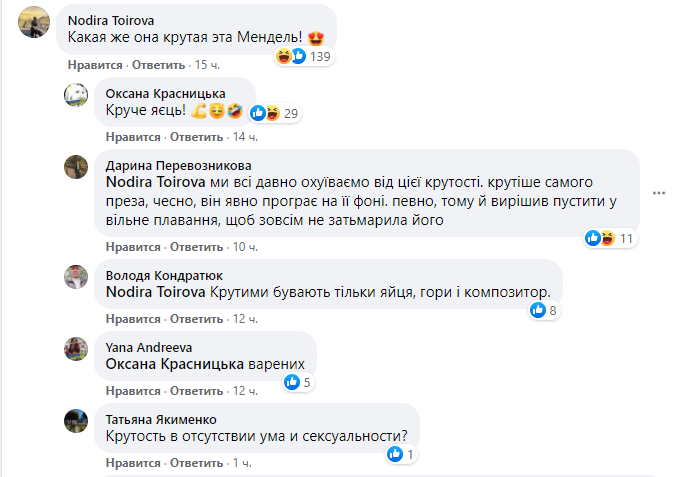Click Оксана Красницька's avatar
Screen dimensions: 676x477
pyautogui.click(x=77, y=95)
